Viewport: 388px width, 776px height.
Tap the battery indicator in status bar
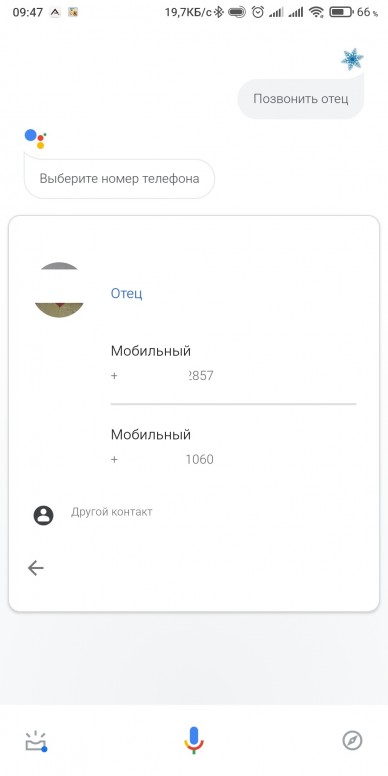coord(340,12)
